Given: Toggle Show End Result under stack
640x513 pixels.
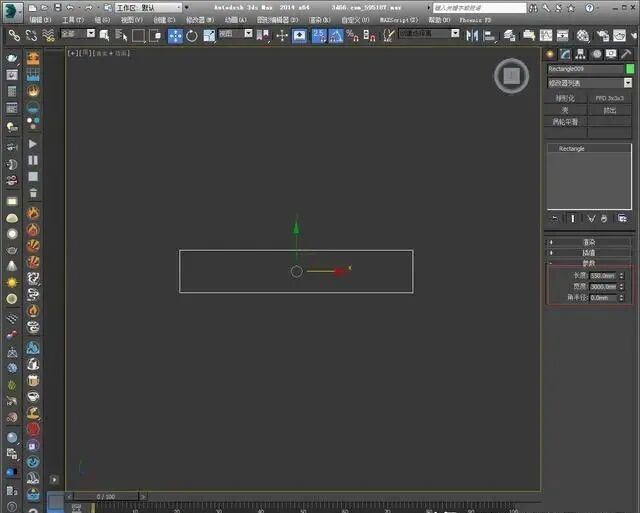Looking at the screenshot, I should 573,219.
